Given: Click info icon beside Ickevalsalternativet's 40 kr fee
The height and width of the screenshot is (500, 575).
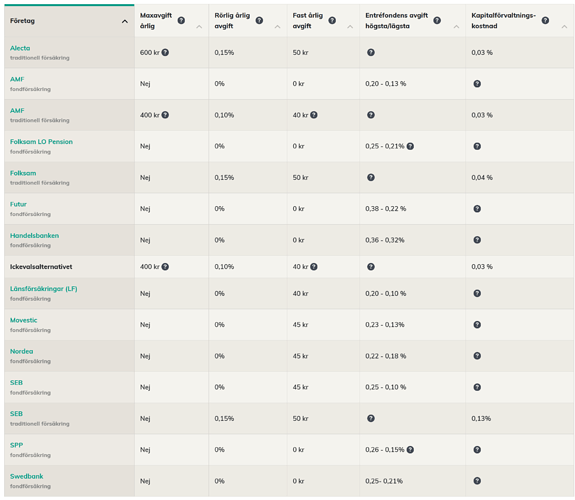Looking at the screenshot, I should pos(314,267).
